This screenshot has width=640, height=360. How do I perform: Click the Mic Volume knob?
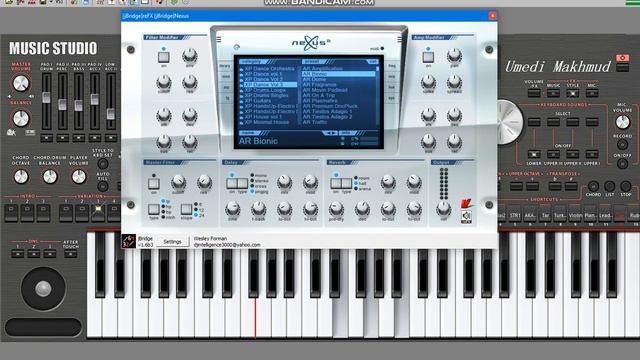[x=622, y=122]
